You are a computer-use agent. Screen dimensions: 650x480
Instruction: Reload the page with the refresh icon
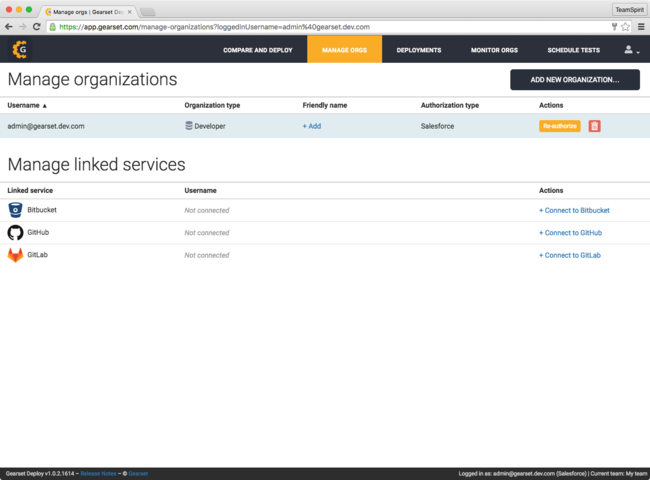36,27
